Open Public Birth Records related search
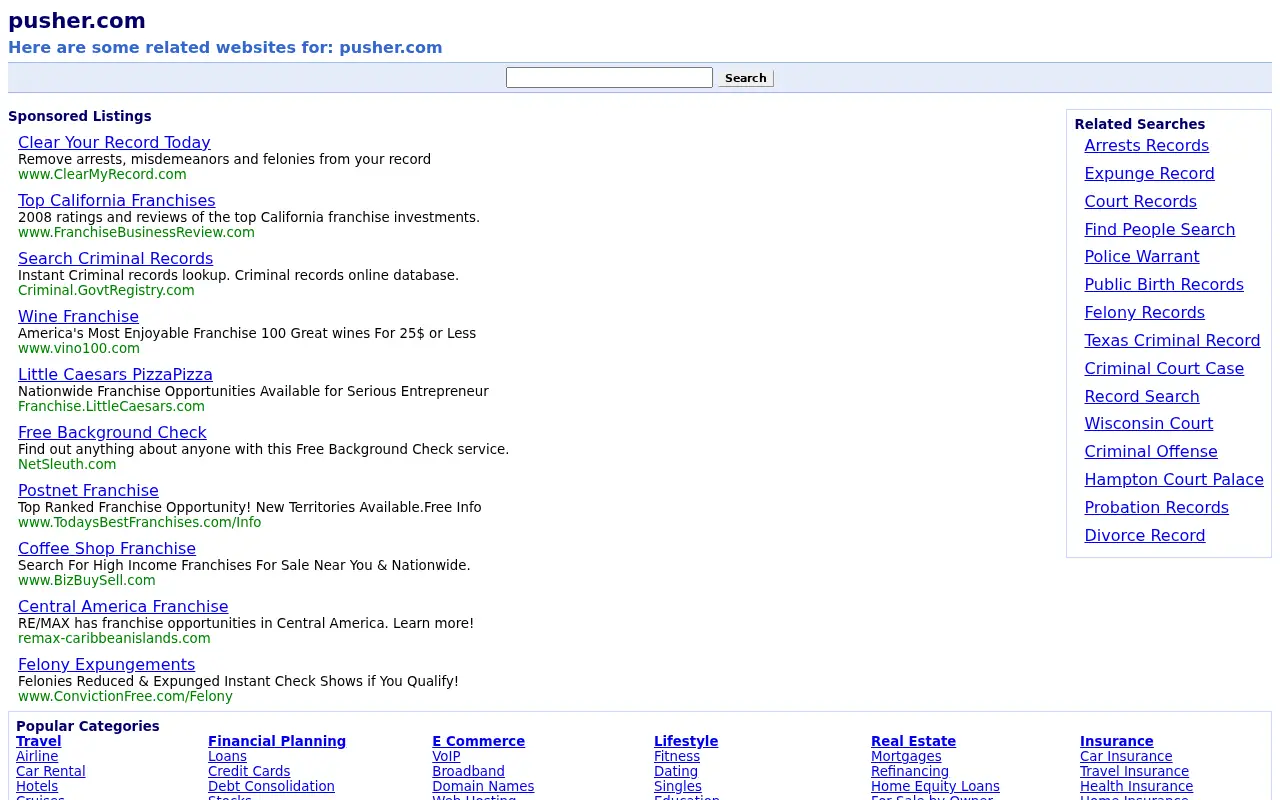The image size is (1280, 800). 1164,285
